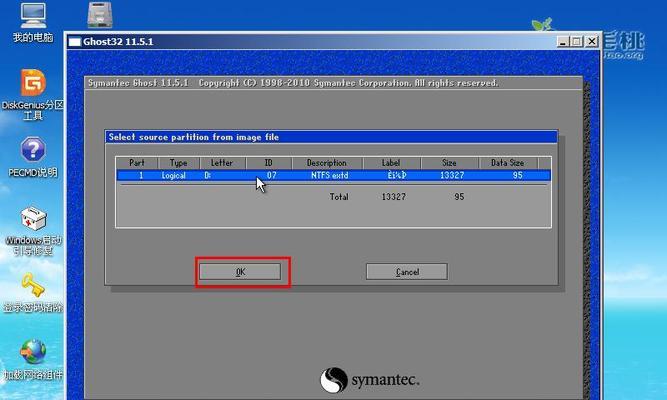The image size is (667, 400).
Task: Click the 13327 size cell in partition row
Action: click(452, 175)
